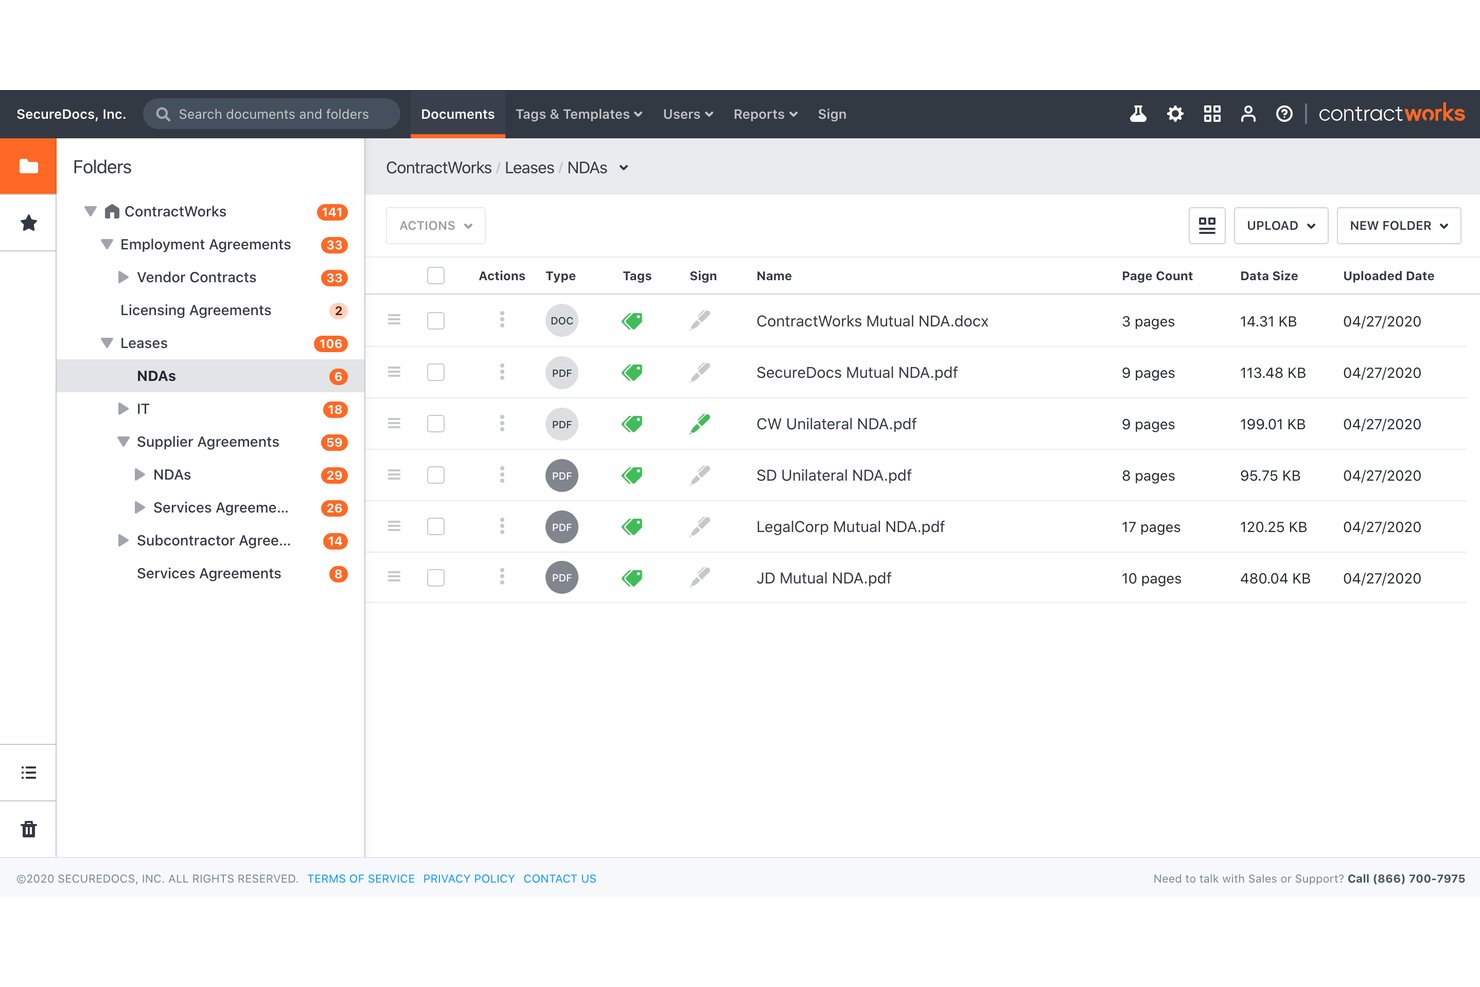Open actions kebab menu for SecureDocs Mutual NDA.pdf
The height and width of the screenshot is (987, 1480).
click(502, 372)
